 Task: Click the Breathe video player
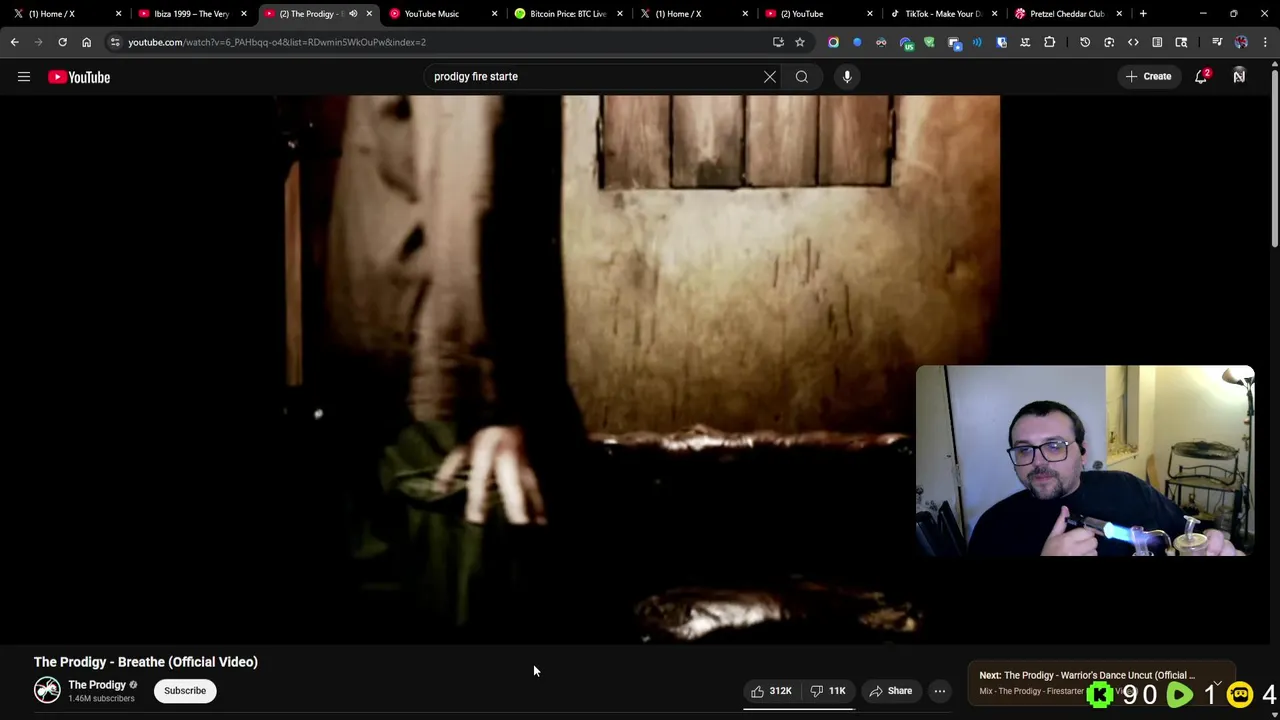[637, 370]
